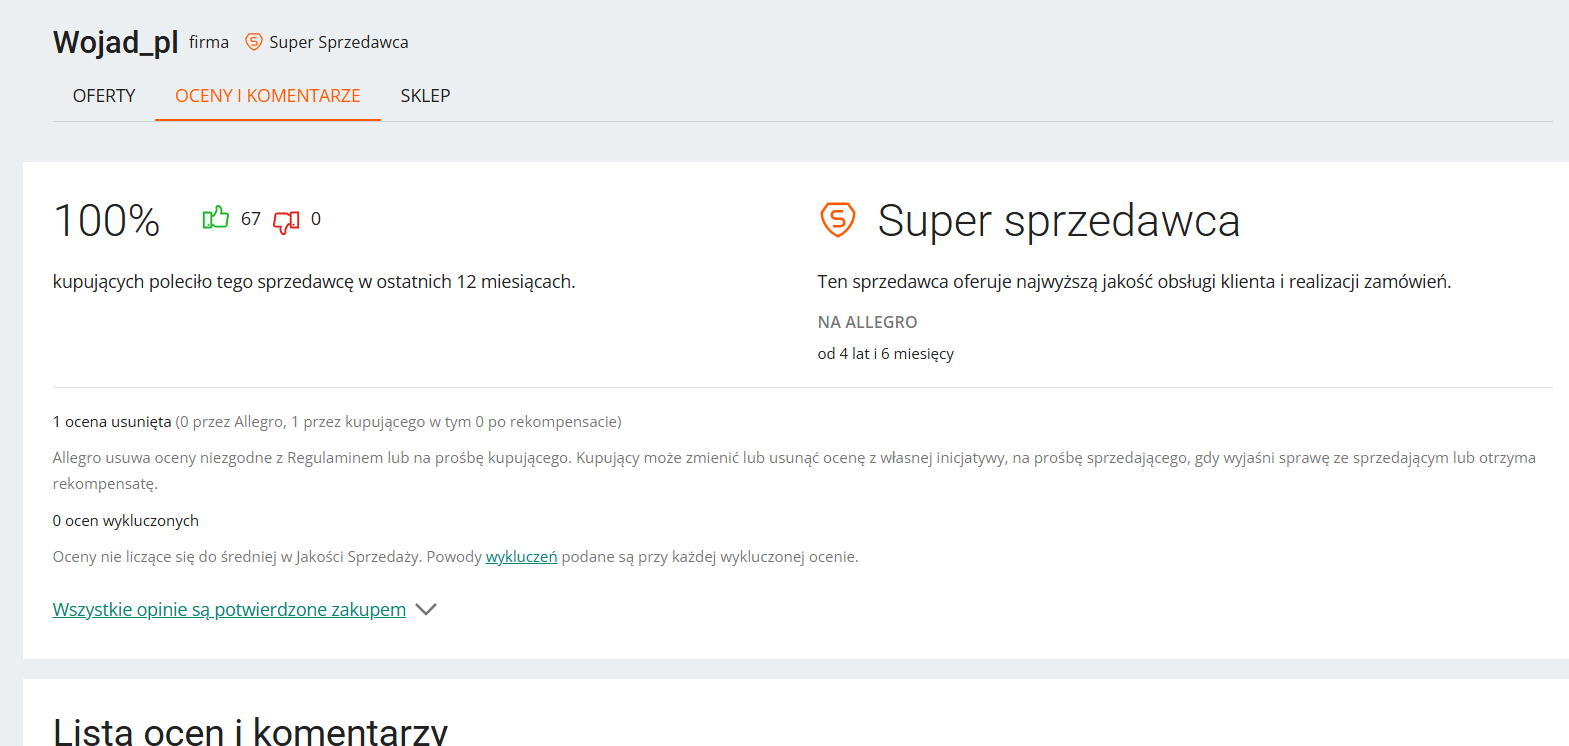1569x746 pixels.
Task: Click the small Super Sprzedawca badge icon in header
Action: point(254,42)
